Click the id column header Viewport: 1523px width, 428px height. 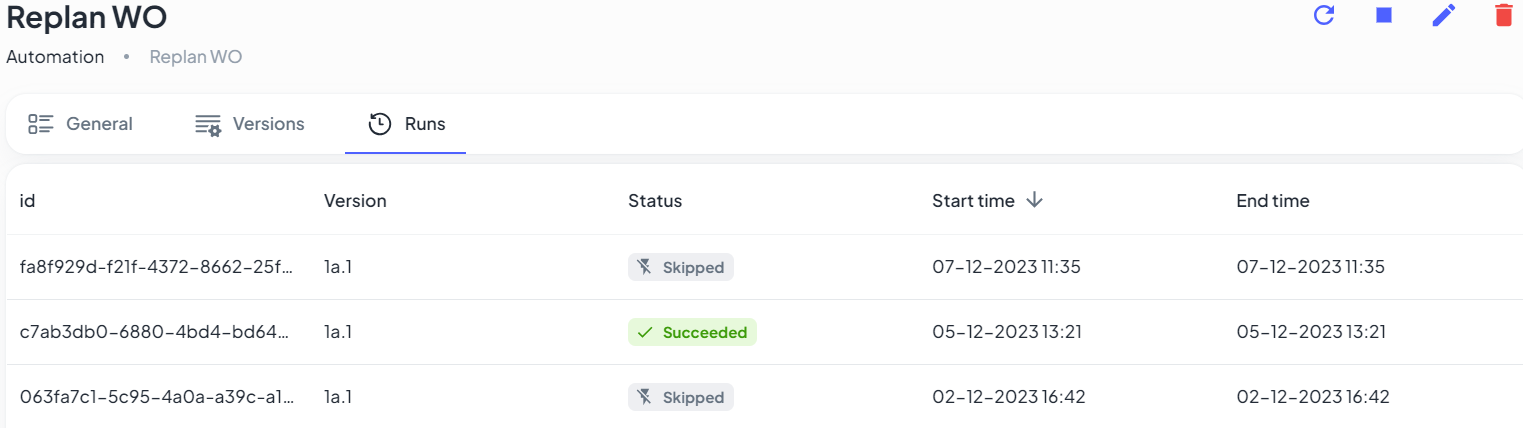coord(28,201)
